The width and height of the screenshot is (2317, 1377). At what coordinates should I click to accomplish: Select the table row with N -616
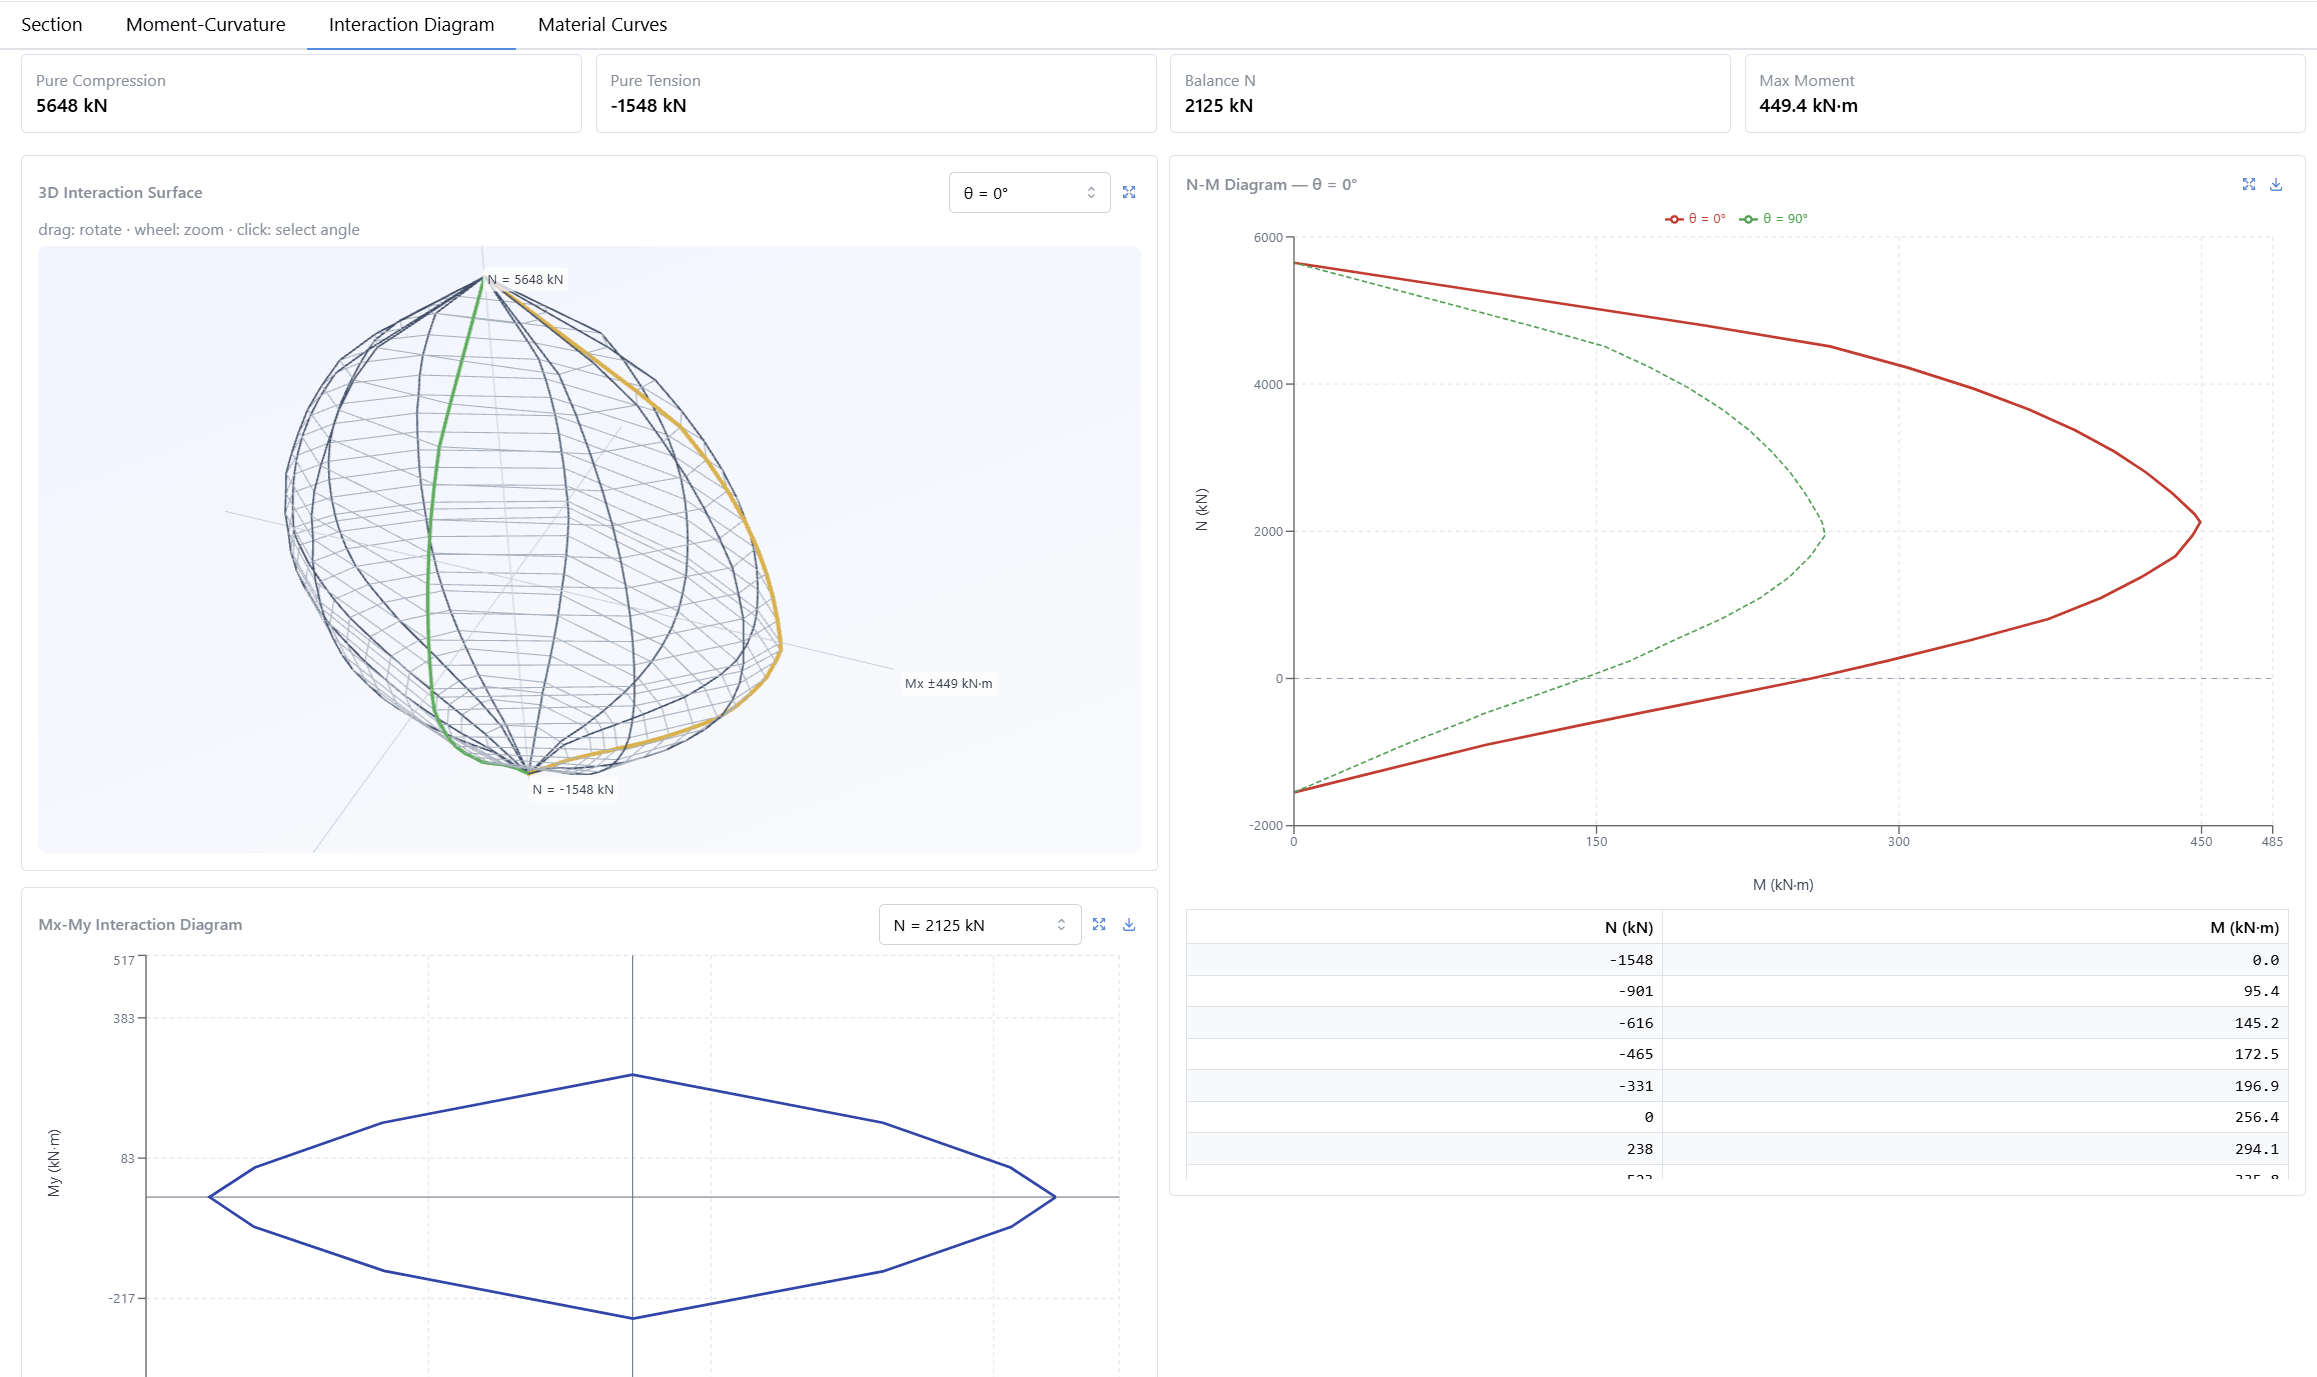click(1737, 1023)
